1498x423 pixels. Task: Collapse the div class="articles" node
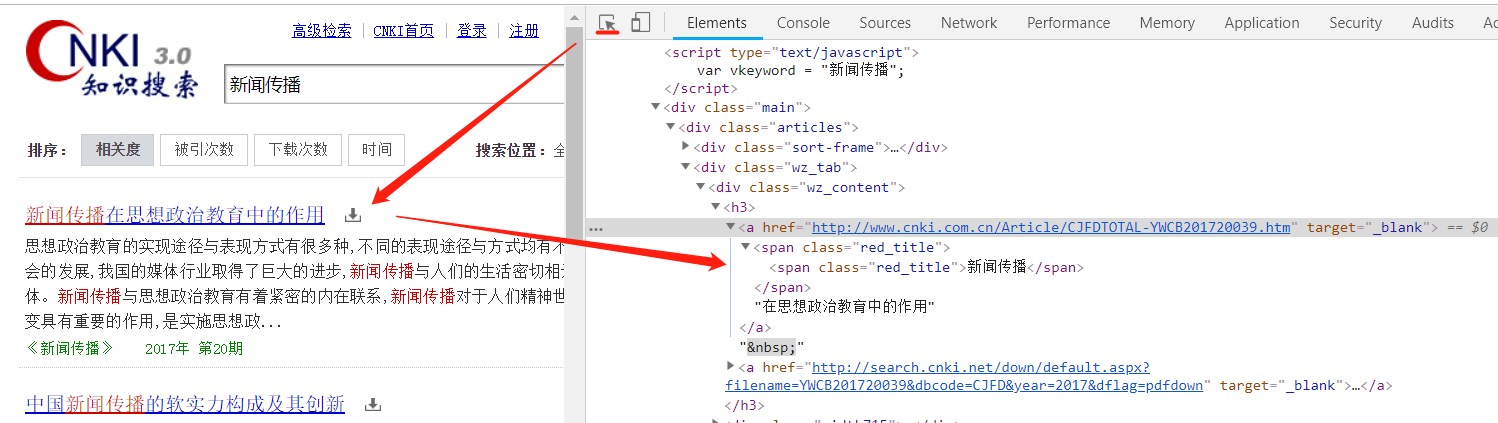click(x=672, y=127)
